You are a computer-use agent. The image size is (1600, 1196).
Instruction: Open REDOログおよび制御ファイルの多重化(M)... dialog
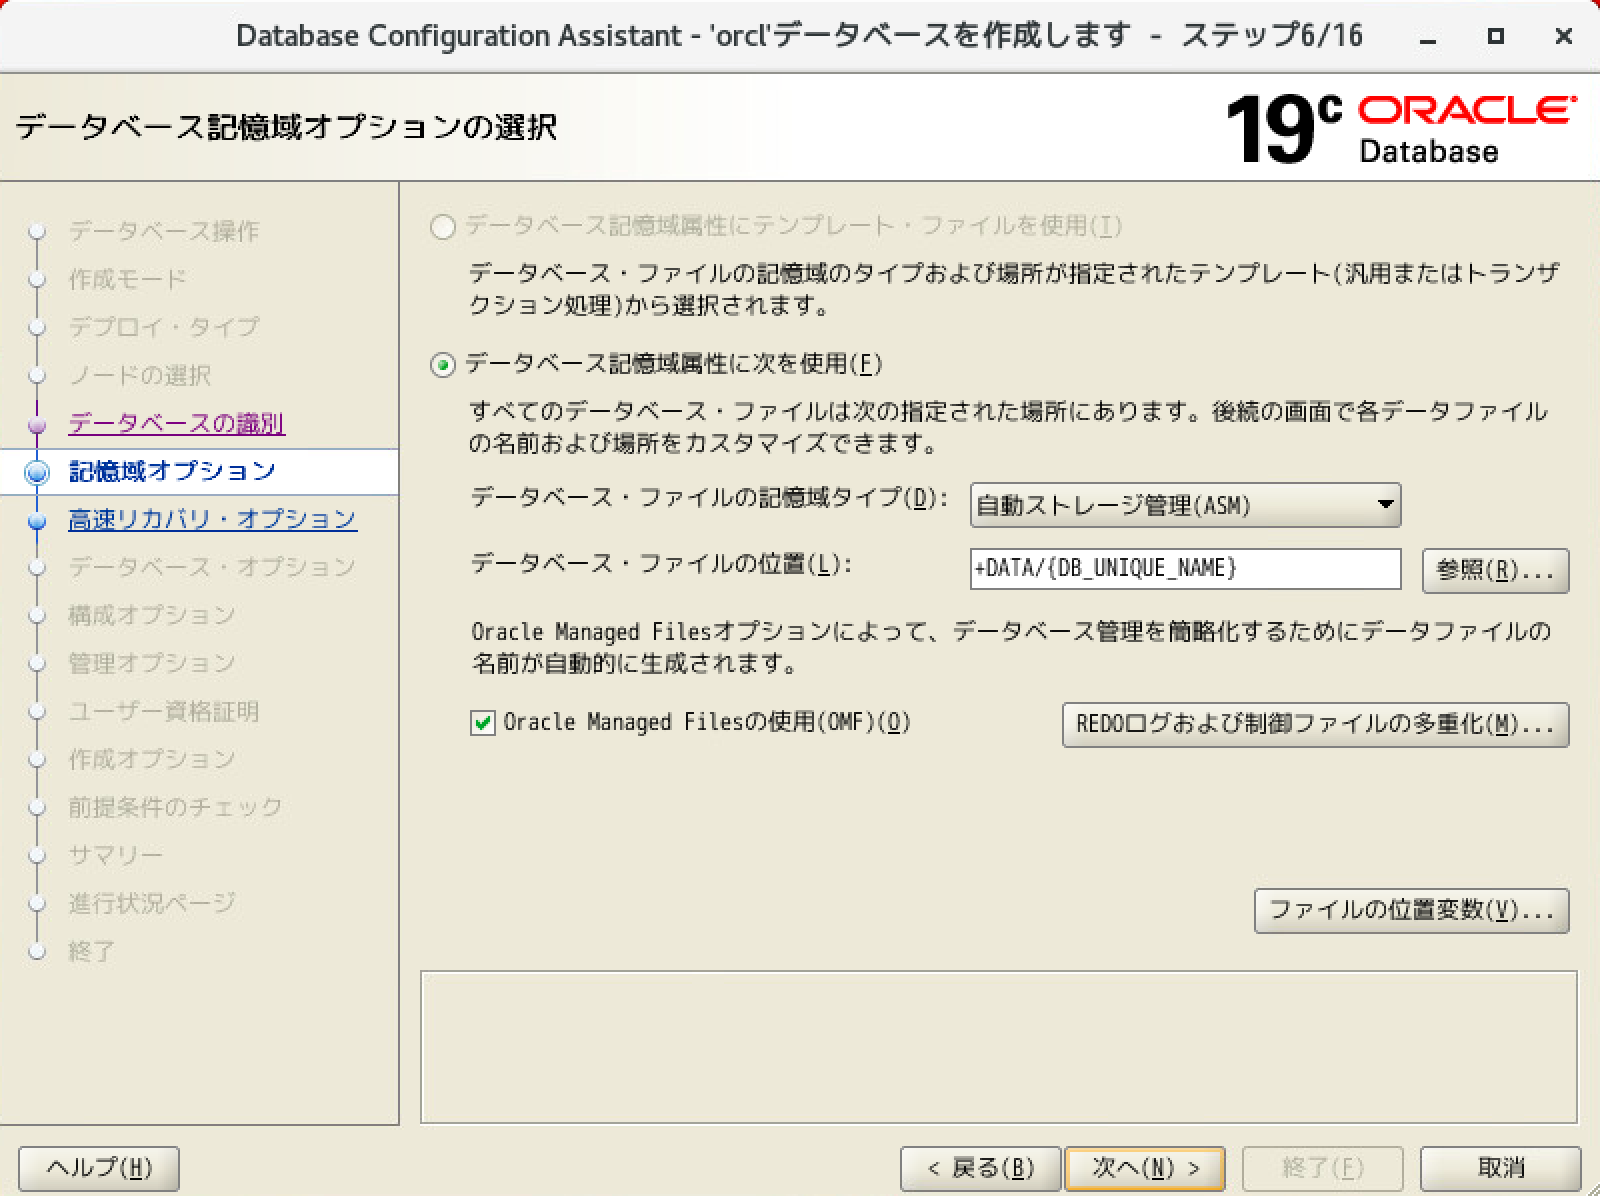pyautogui.click(x=1315, y=724)
